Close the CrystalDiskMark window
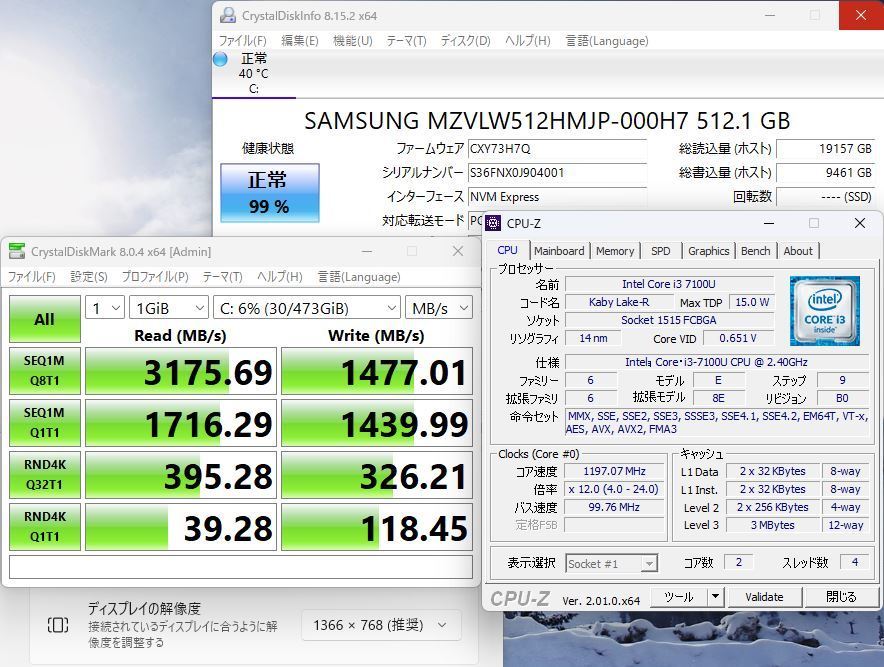 click(x=458, y=251)
